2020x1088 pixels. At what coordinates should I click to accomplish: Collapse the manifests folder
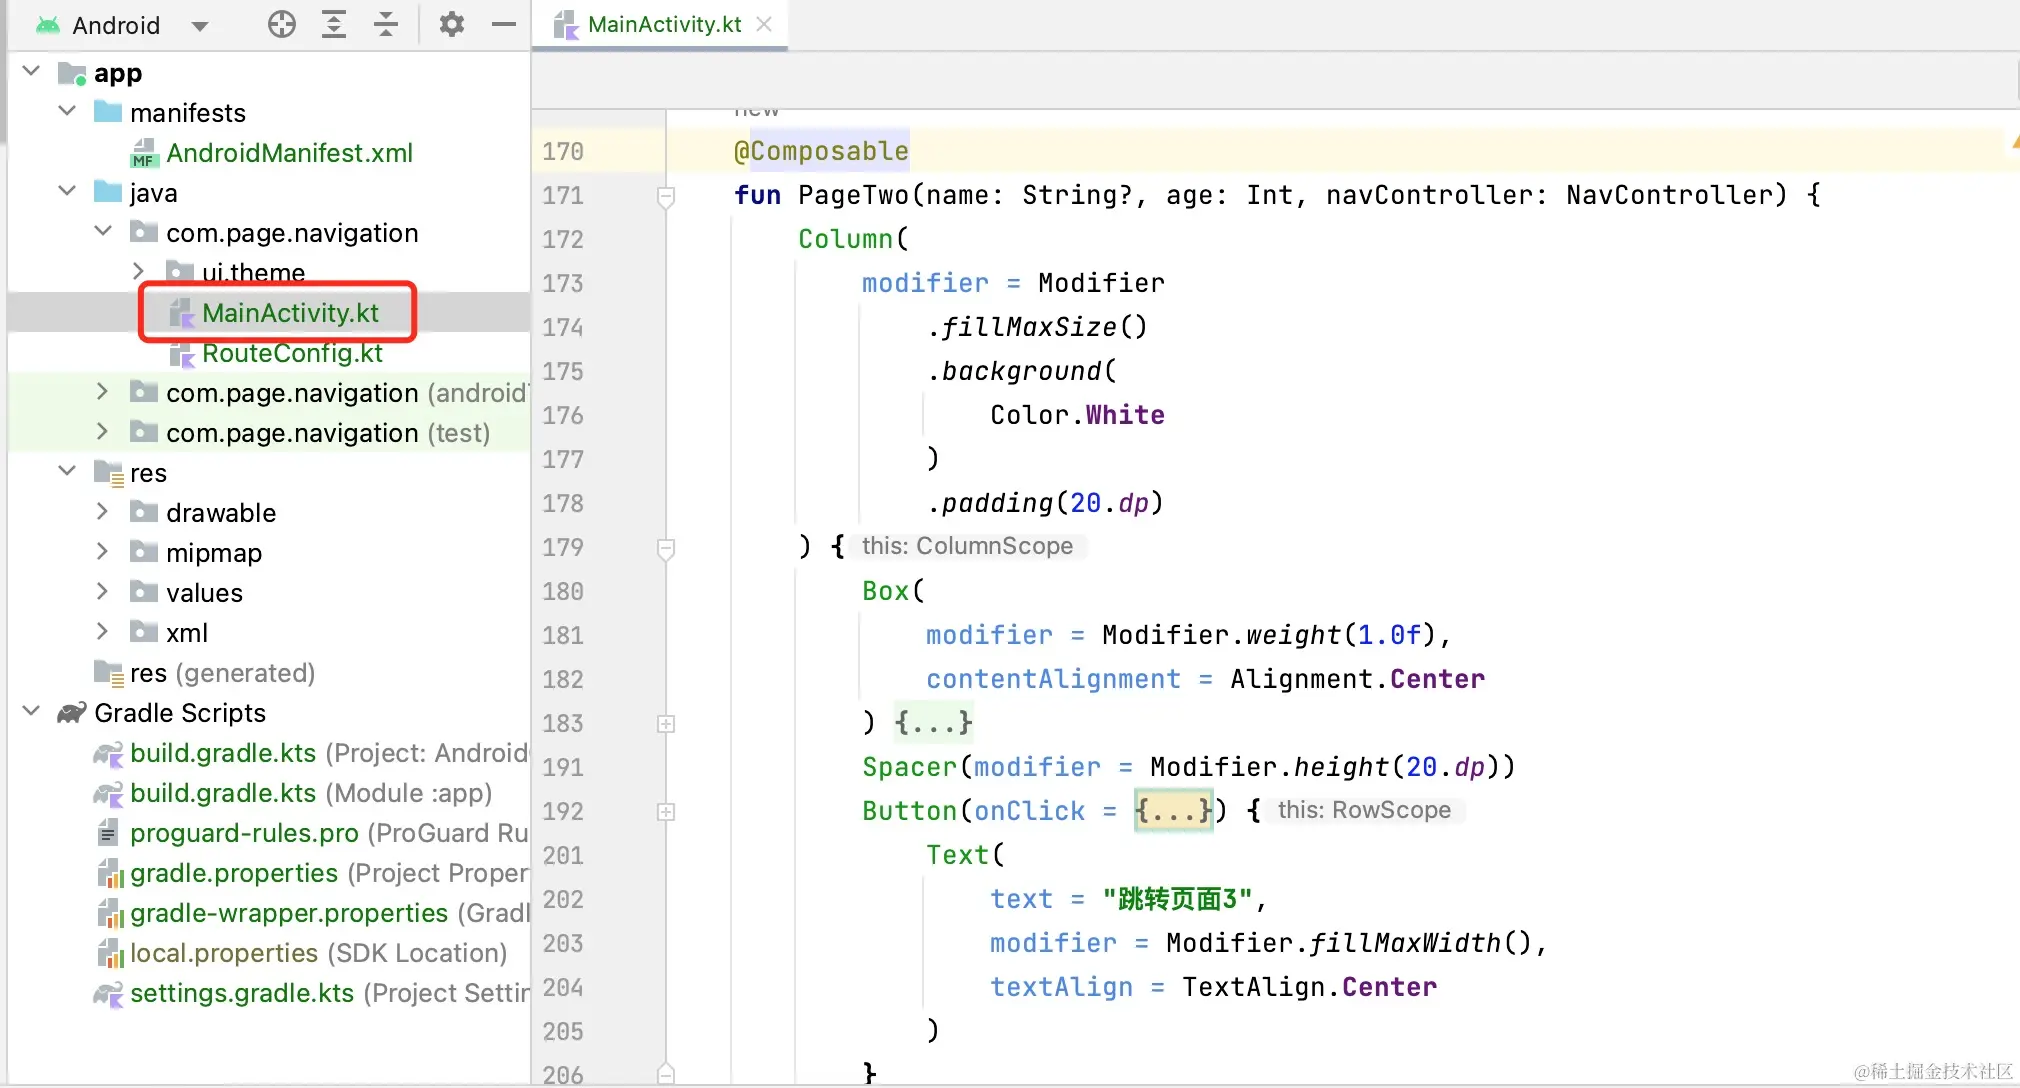pos(67,111)
